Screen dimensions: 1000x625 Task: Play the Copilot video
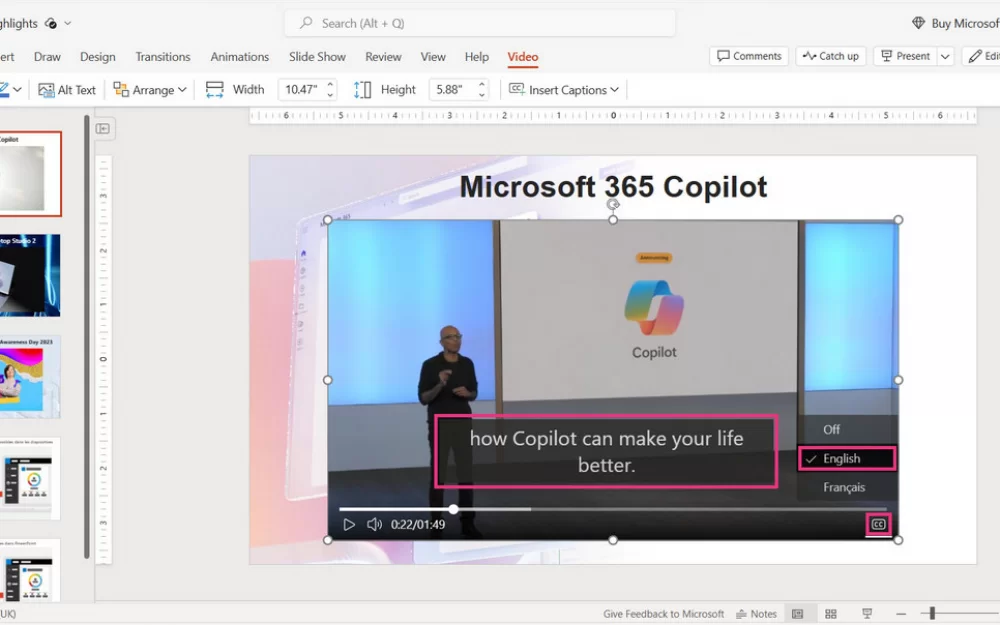click(x=348, y=525)
